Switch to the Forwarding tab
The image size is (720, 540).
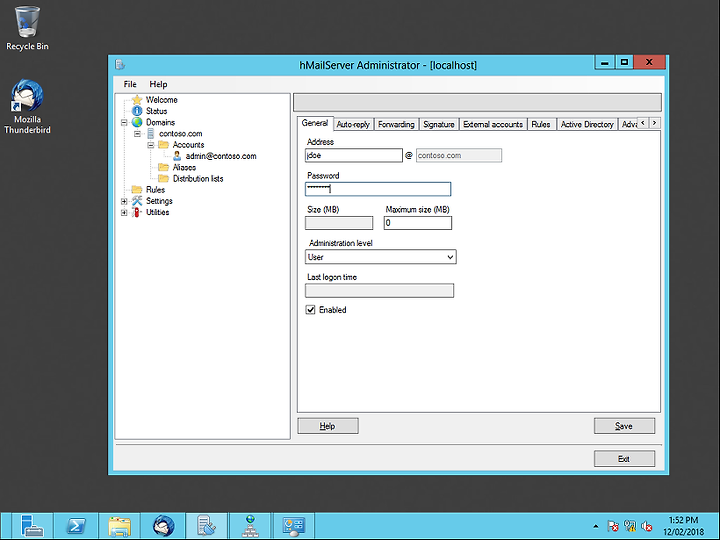tap(396, 124)
